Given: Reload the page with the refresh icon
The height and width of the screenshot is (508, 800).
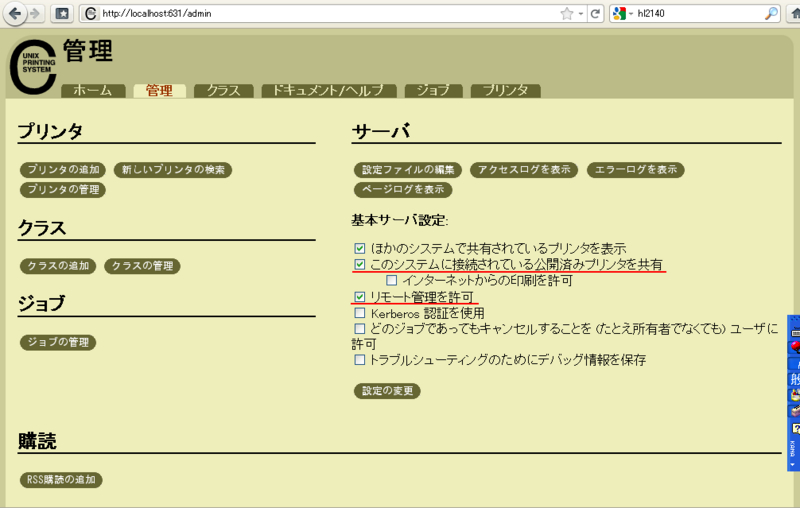Looking at the screenshot, I should (595, 14).
